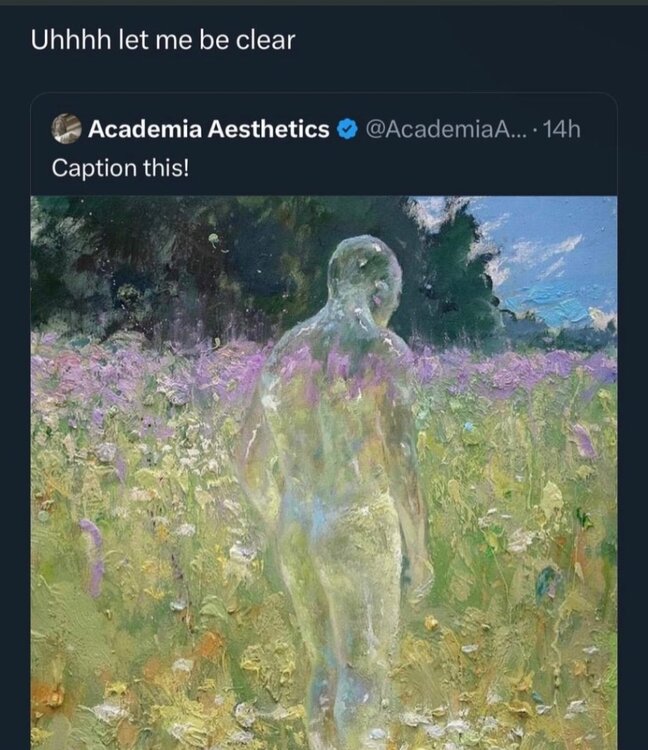Image resolution: width=648 pixels, height=750 pixels.
Task: Open the quoted painting image
Action: pyautogui.click(x=323, y=470)
